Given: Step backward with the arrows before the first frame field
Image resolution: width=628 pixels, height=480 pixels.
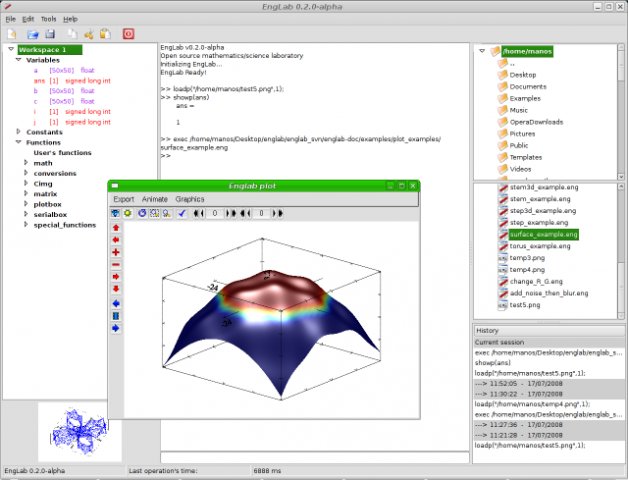Looking at the screenshot, I should (x=199, y=214).
